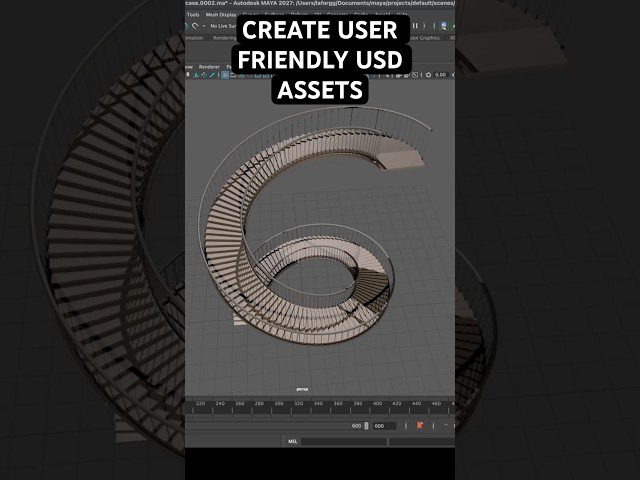Click the redo arrow icon in status line
The image size is (640, 480).
196,26
